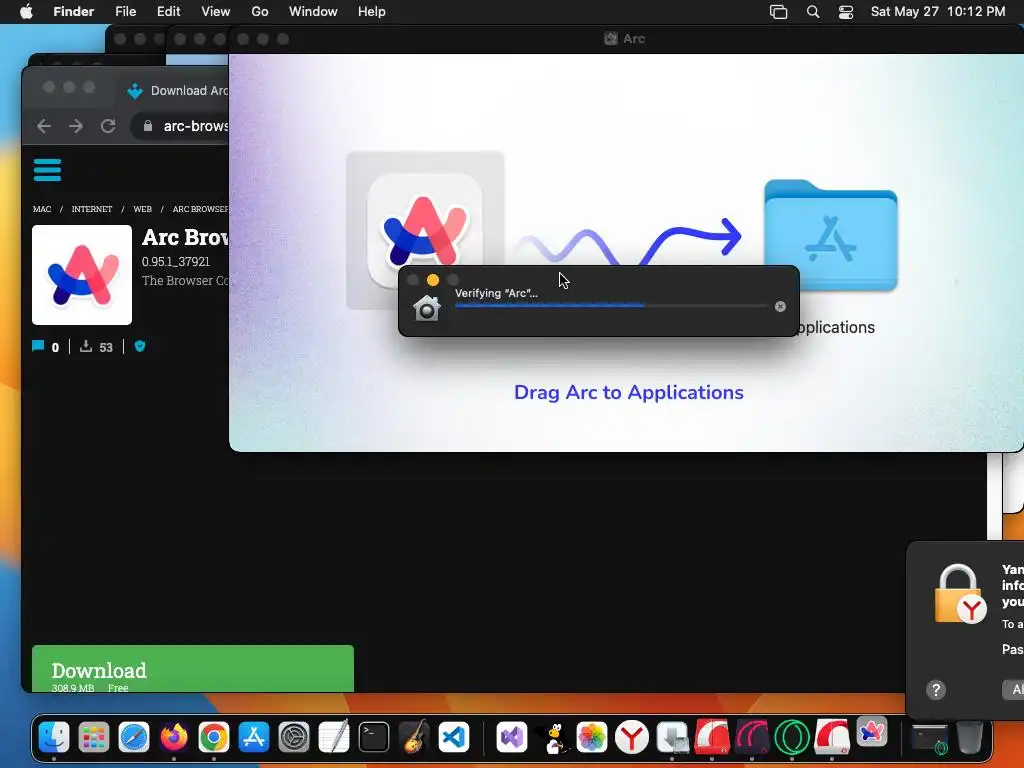
Task: Open the green Opera ring Dock icon
Action: point(792,737)
